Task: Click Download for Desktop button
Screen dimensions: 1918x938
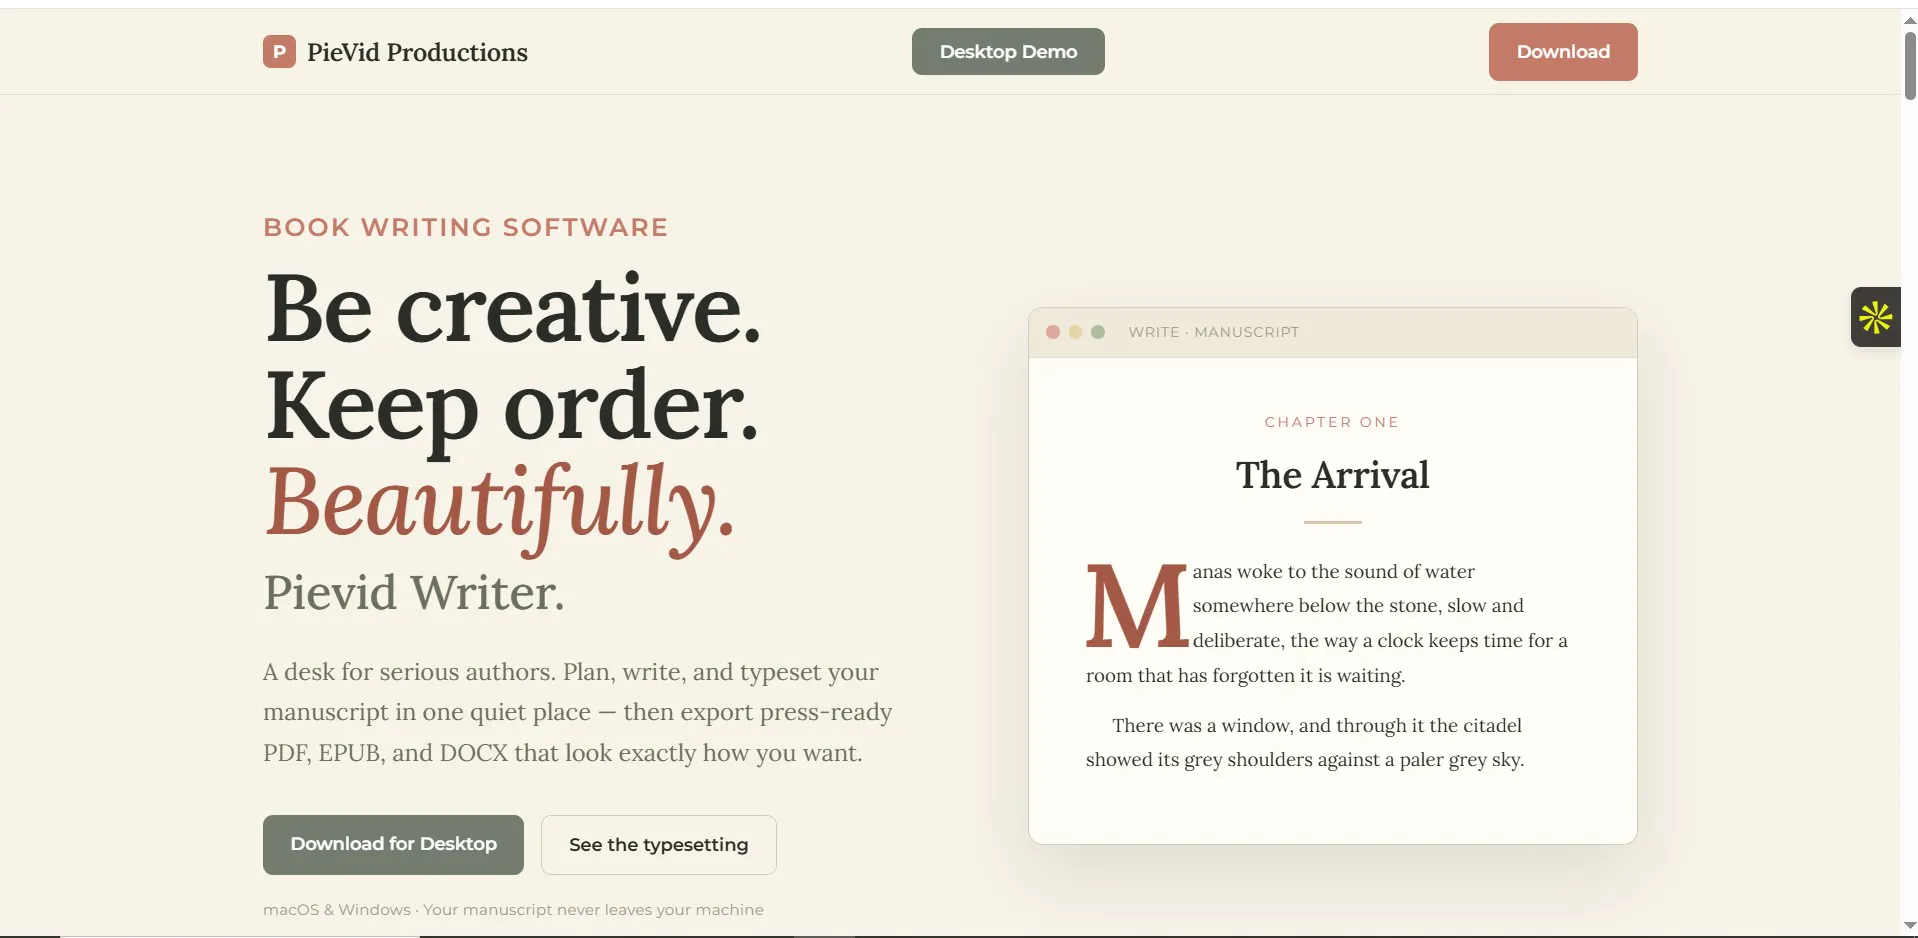Action: 393,845
